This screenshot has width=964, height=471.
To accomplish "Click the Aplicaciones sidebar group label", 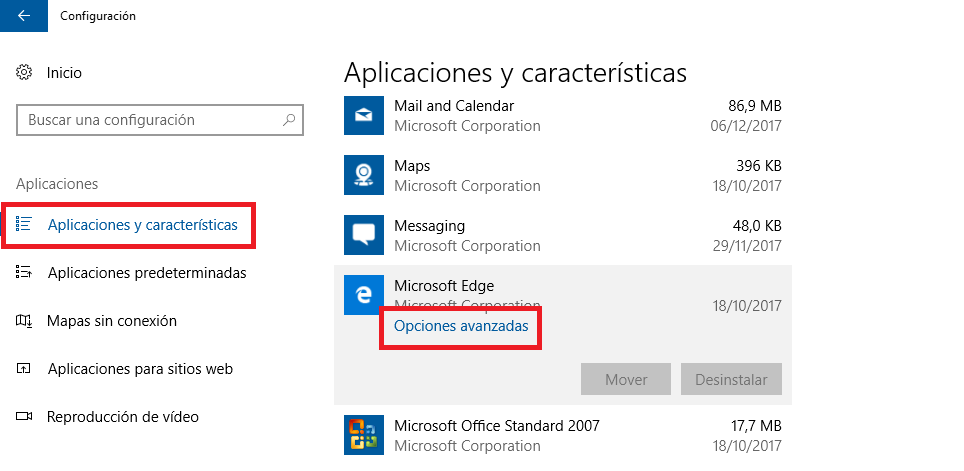I will [57, 184].
